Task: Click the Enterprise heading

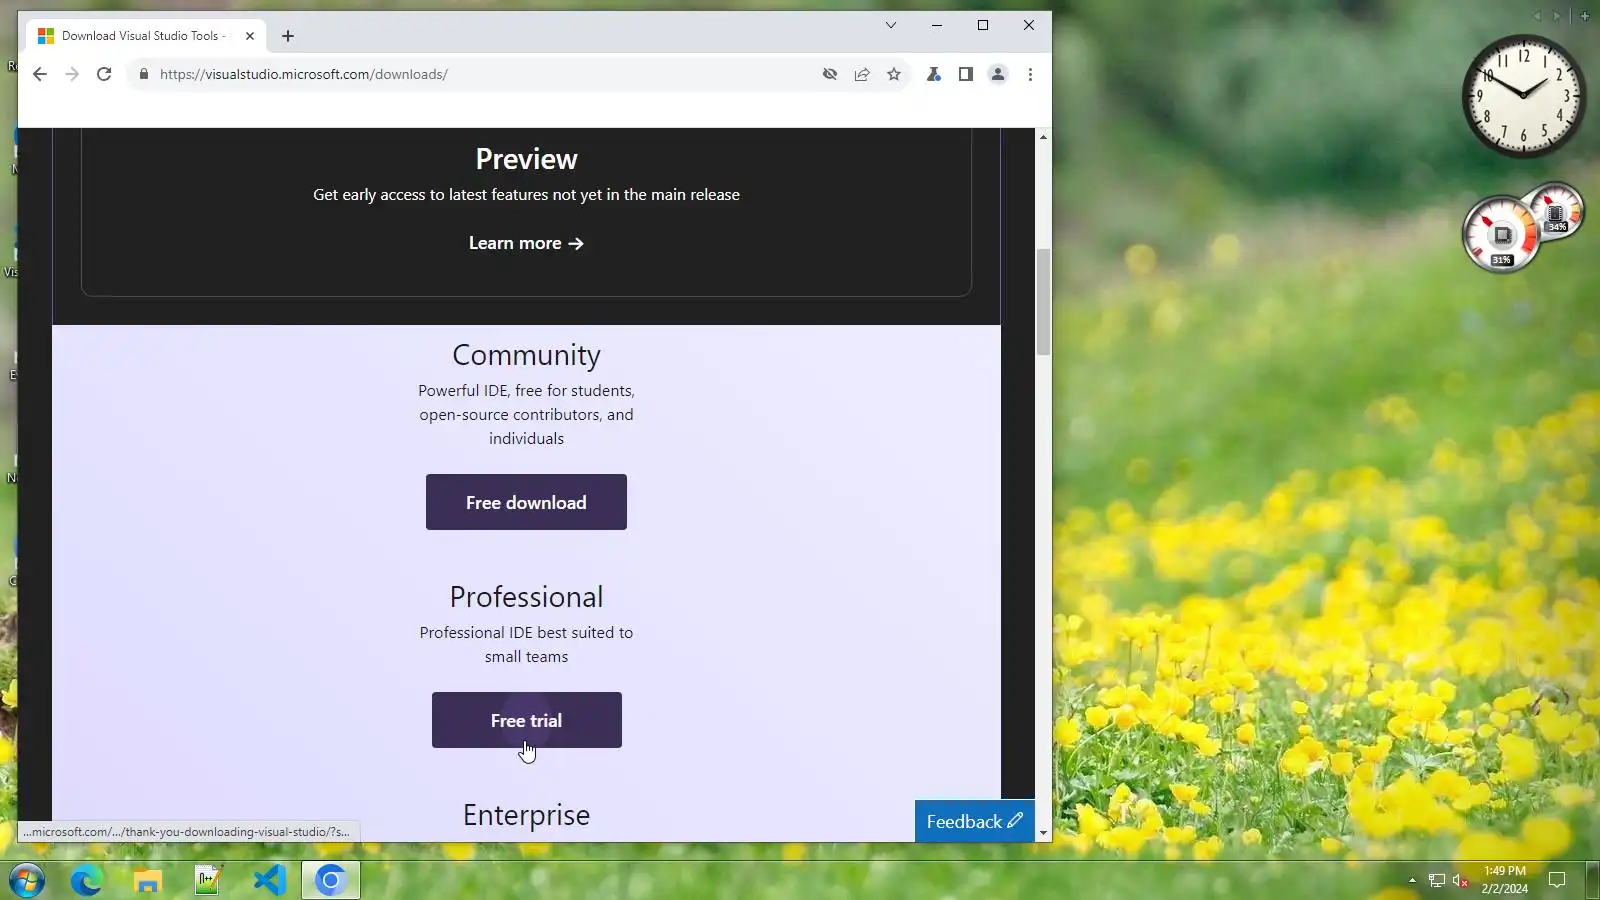Action: click(526, 815)
